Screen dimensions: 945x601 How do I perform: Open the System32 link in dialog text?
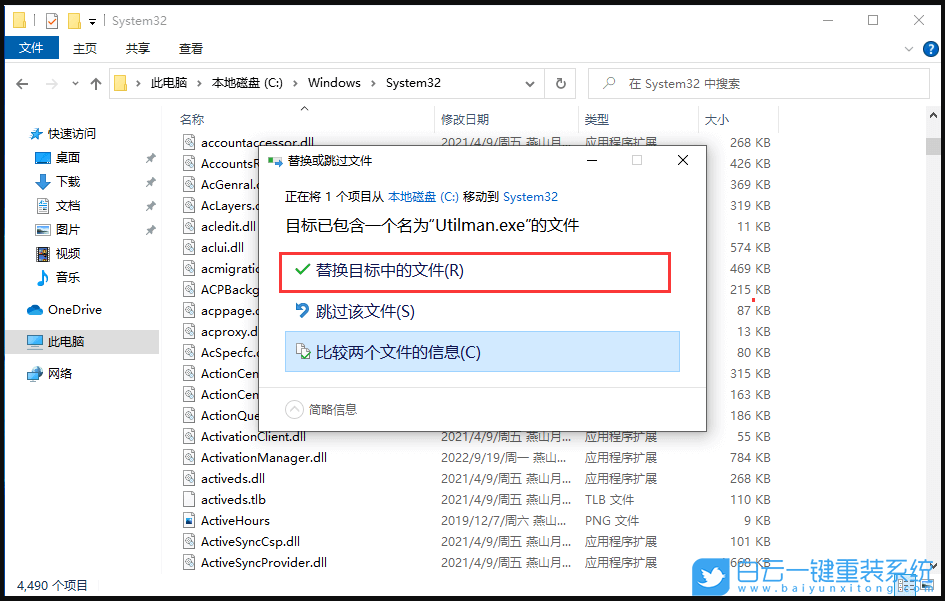click(530, 196)
